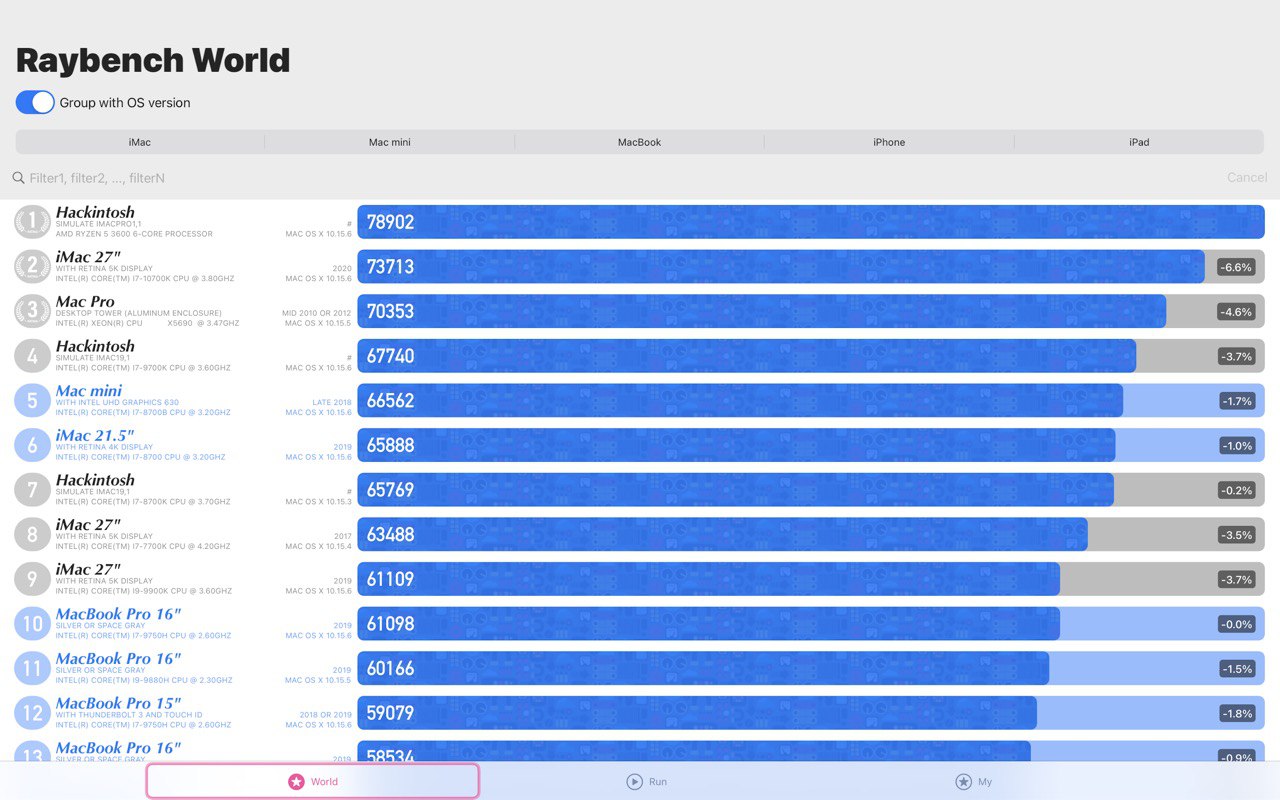The width and height of the screenshot is (1280, 800).
Task: Select the iMac filter segment
Action: (x=140, y=142)
